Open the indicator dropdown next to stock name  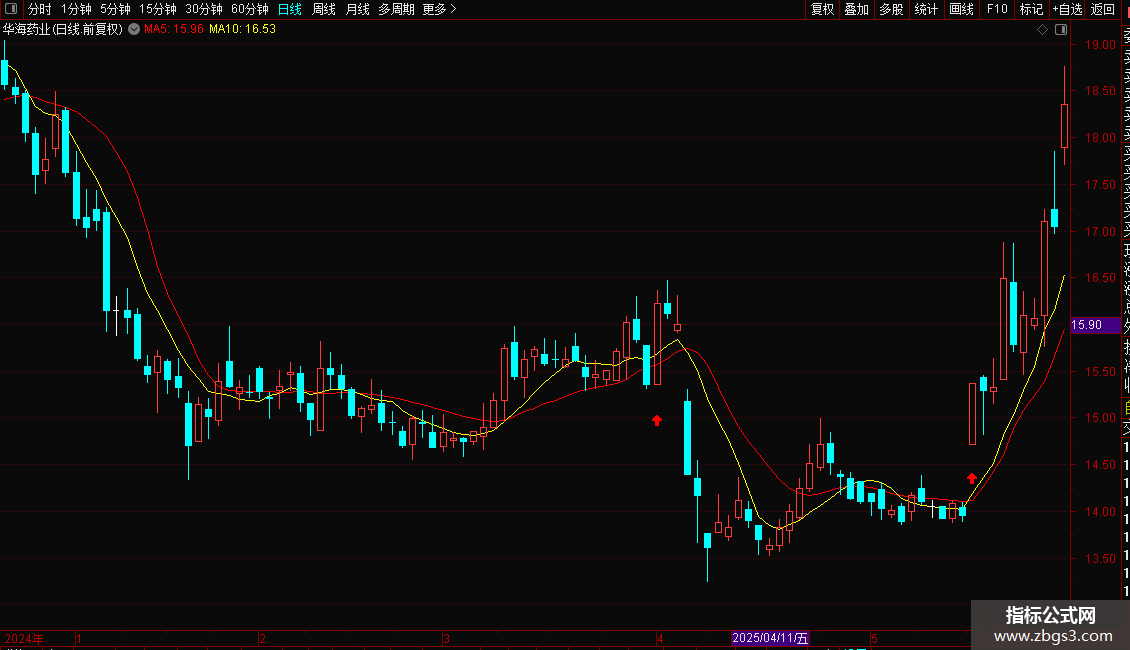tap(134, 29)
